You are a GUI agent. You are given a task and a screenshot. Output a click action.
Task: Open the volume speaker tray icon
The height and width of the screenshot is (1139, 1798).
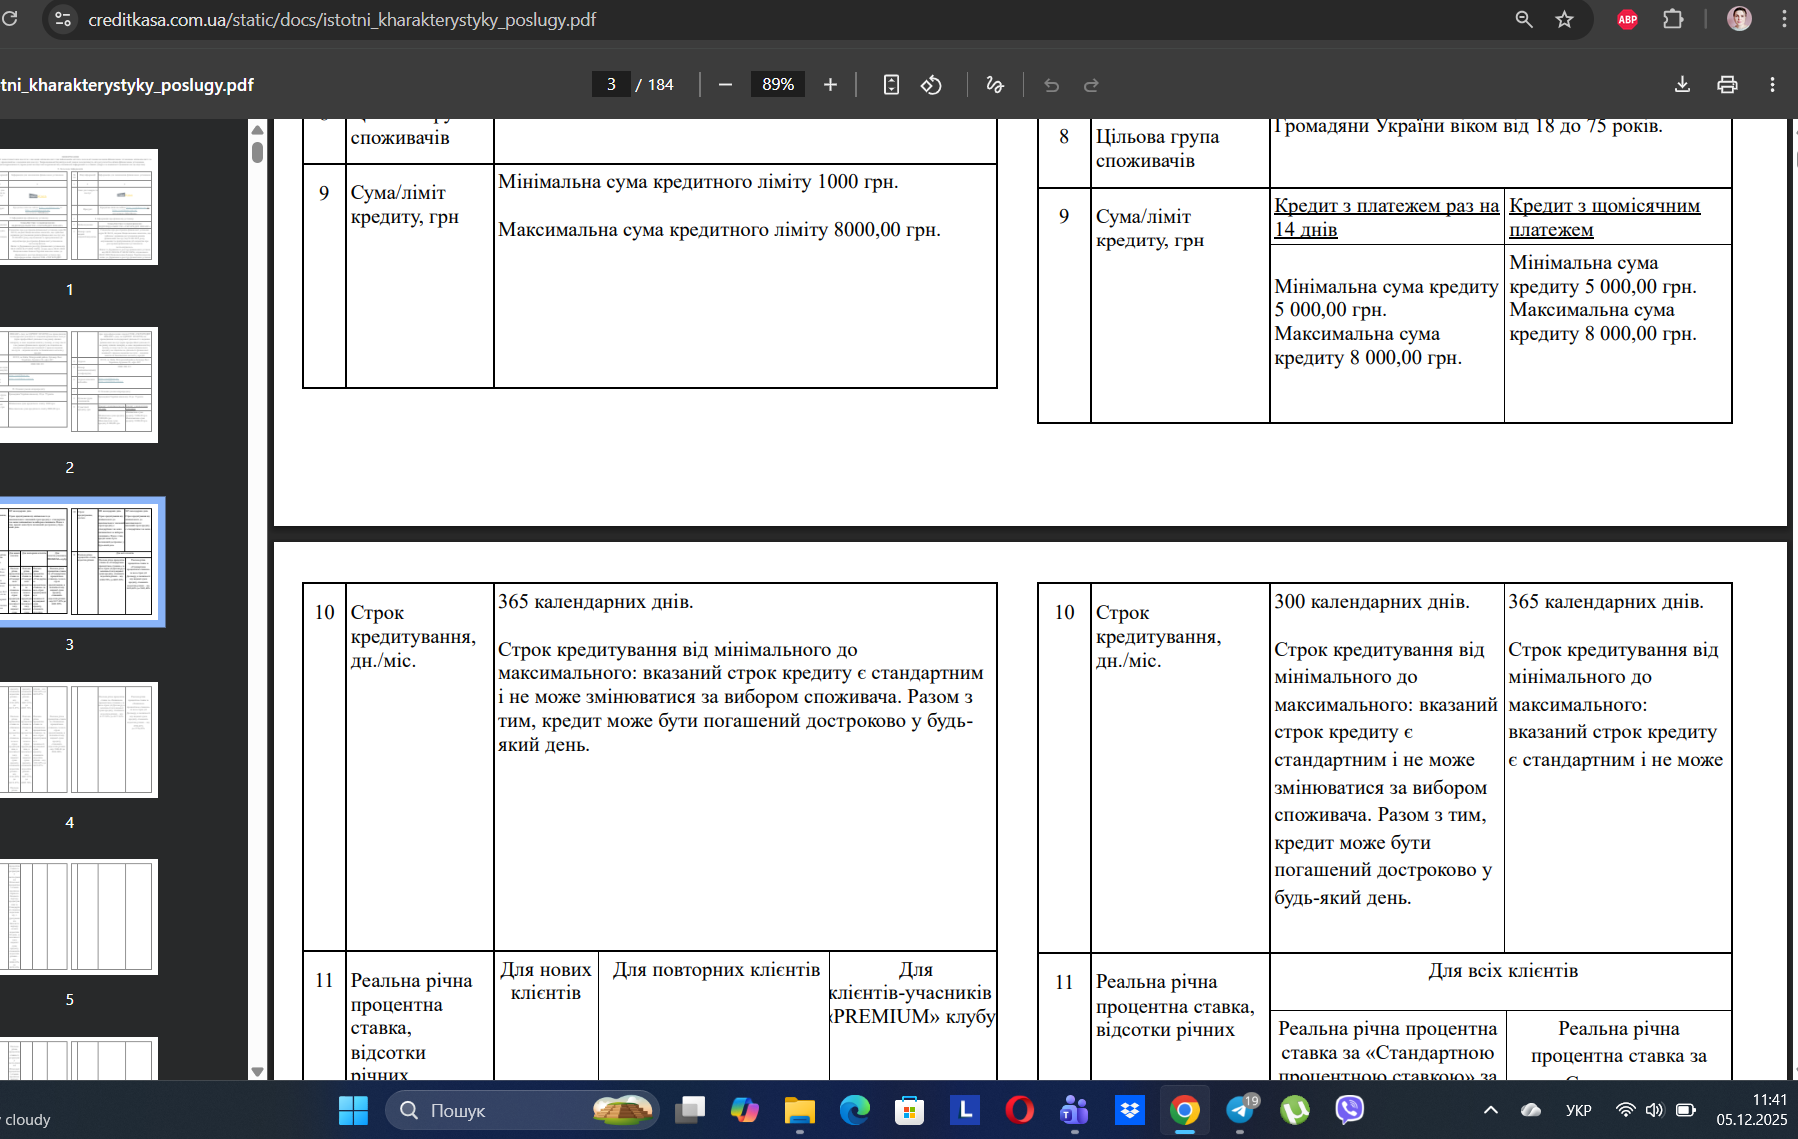click(1655, 1110)
